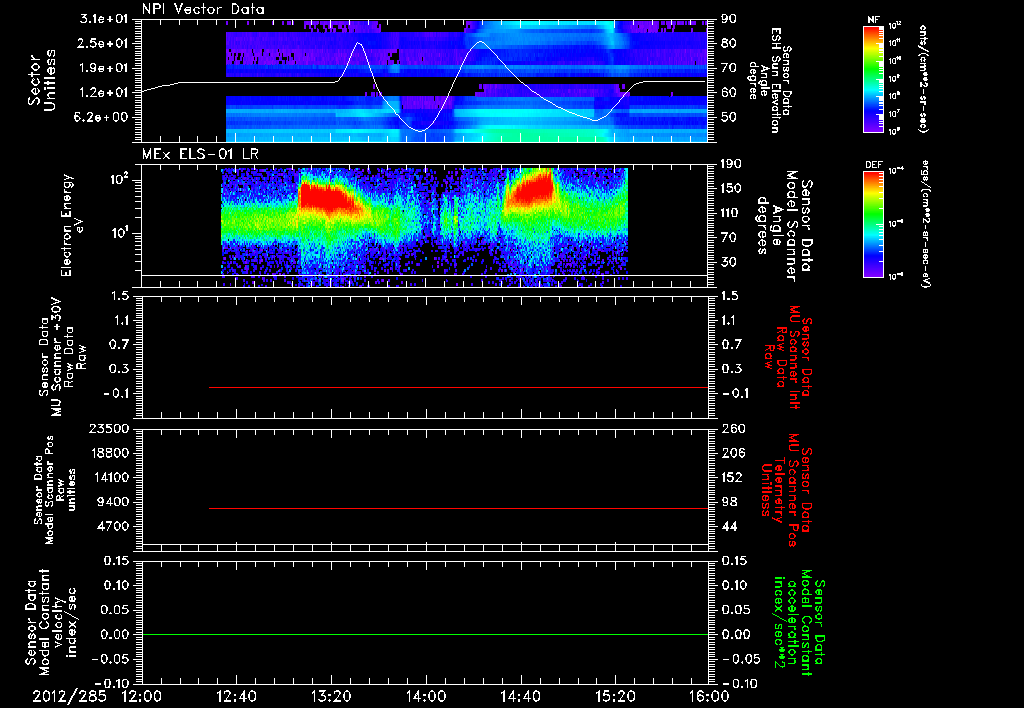Click the "150" scanner angle axis value

click(732, 189)
